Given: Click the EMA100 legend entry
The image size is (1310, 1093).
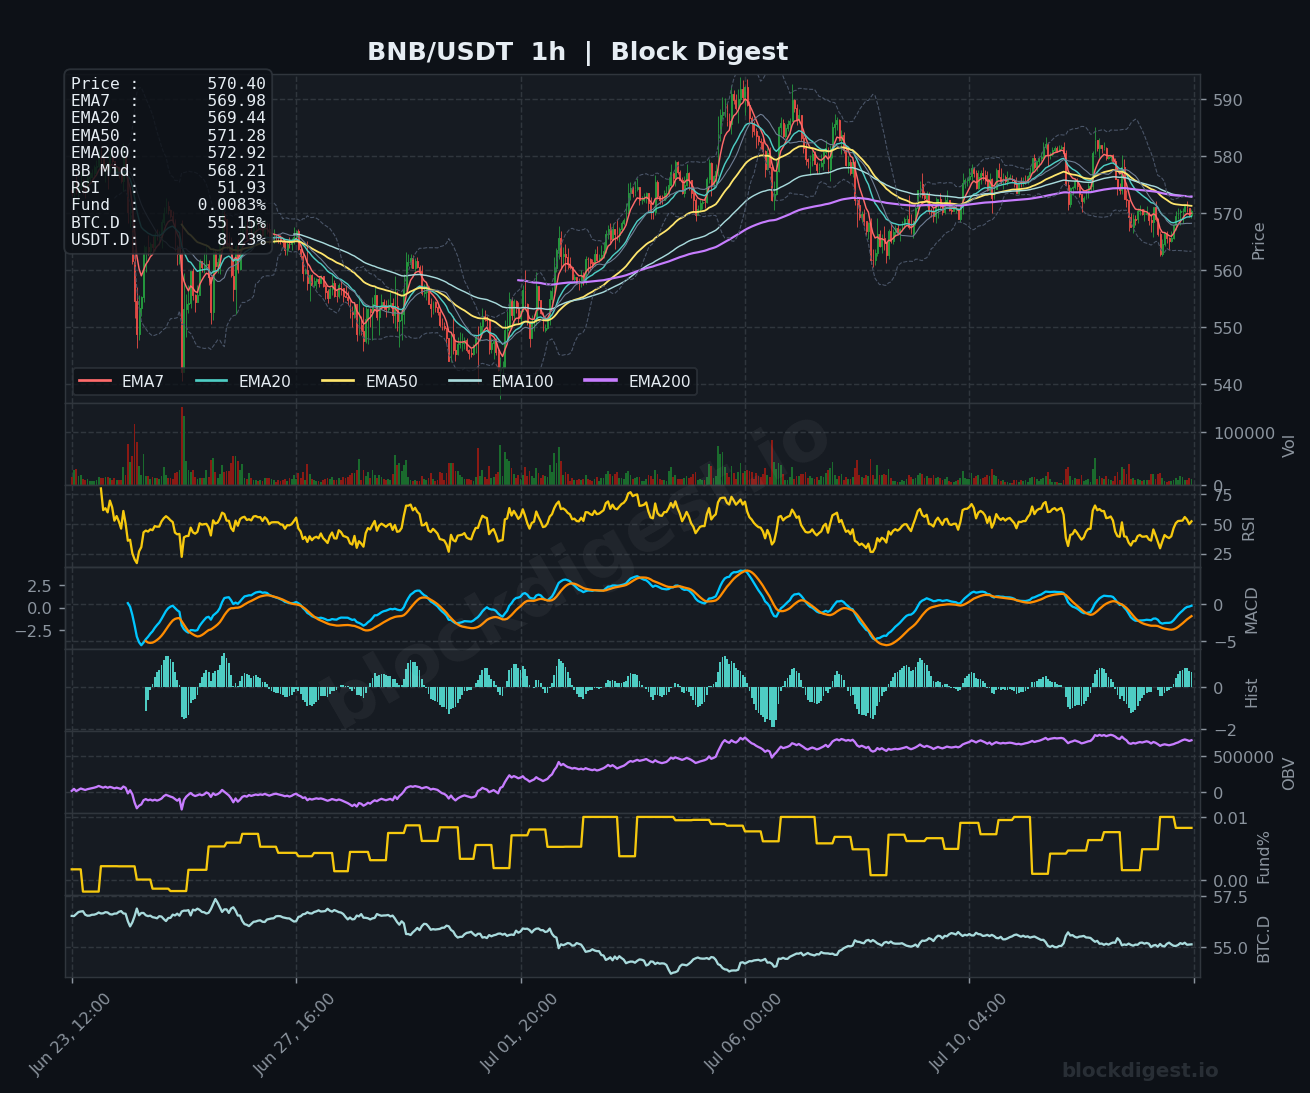Looking at the screenshot, I should click(x=501, y=381).
